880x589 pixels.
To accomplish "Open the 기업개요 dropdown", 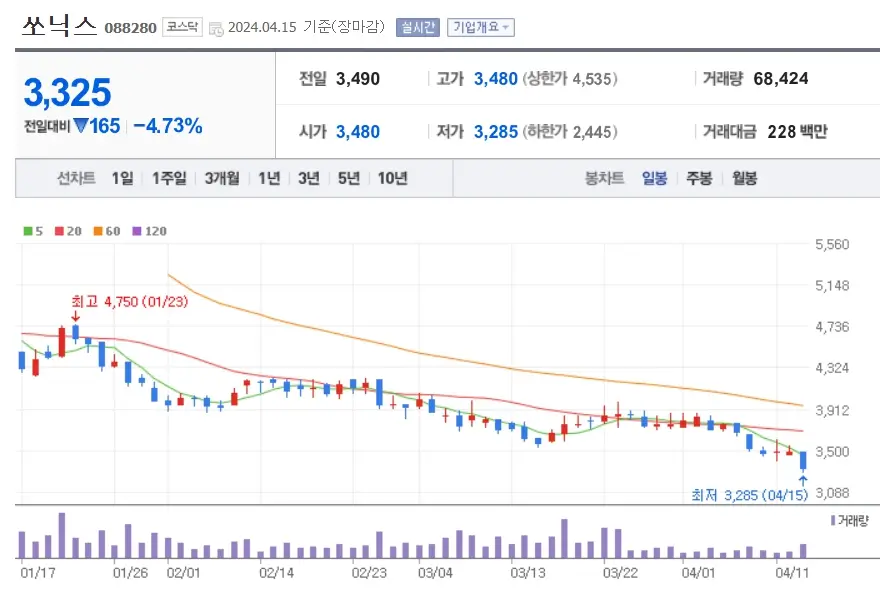I will tap(479, 27).
